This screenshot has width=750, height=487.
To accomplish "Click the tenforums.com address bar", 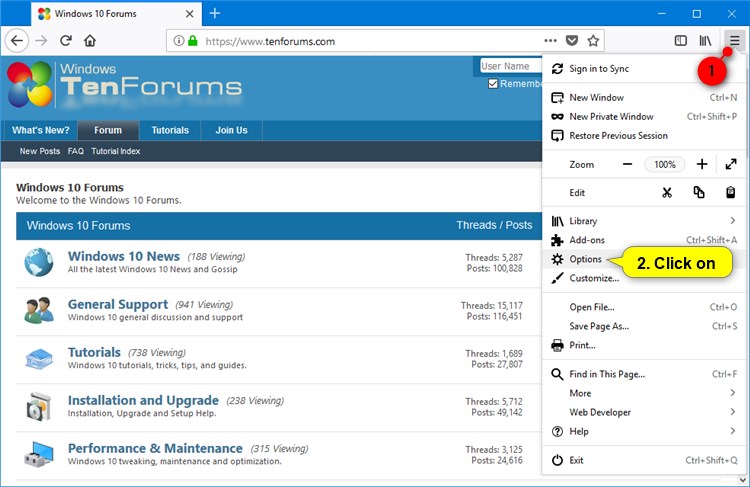I will click(371, 41).
